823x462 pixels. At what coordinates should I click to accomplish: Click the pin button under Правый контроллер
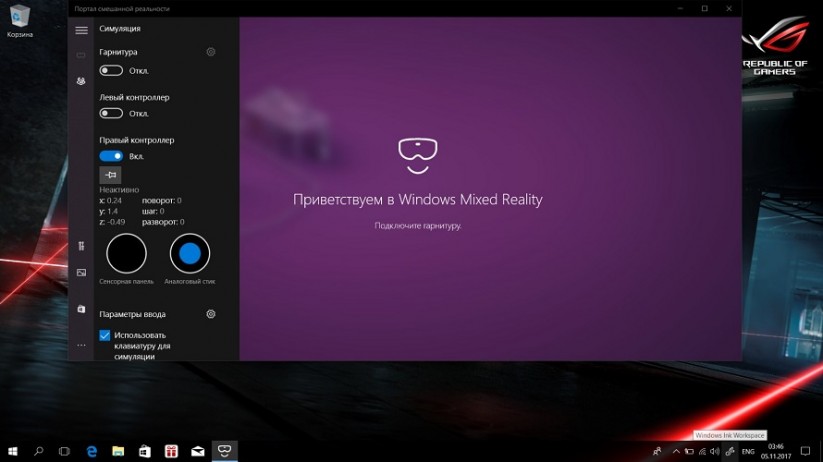(x=110, y=175)
